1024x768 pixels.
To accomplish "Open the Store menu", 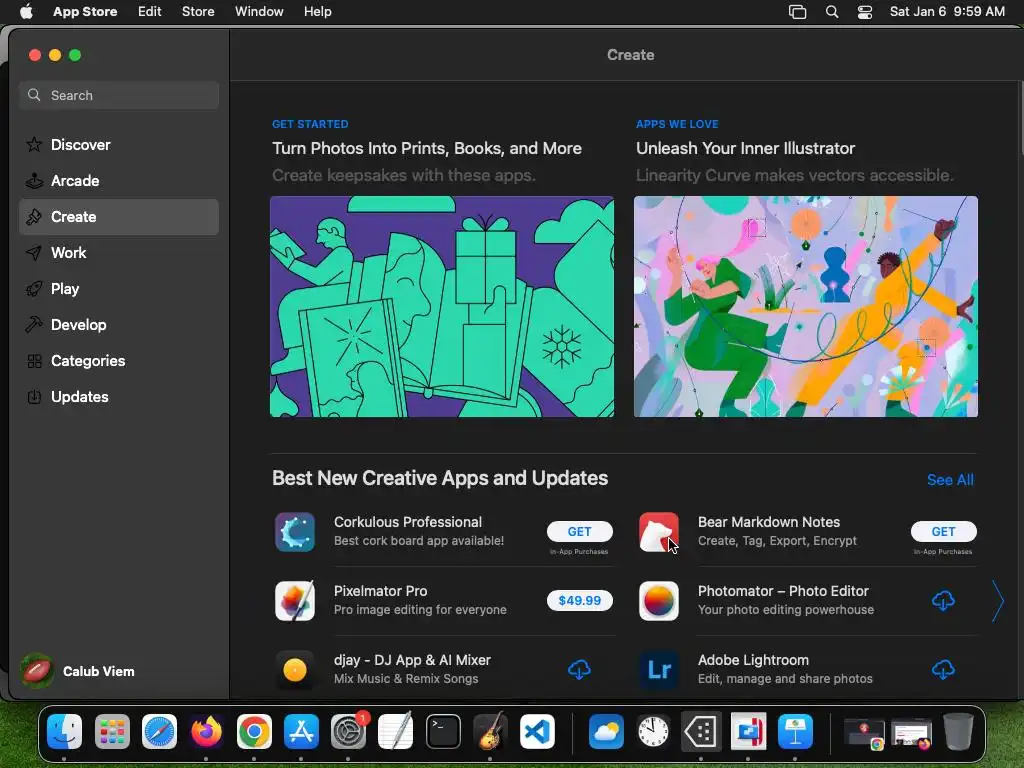I will tap(198, 12).
